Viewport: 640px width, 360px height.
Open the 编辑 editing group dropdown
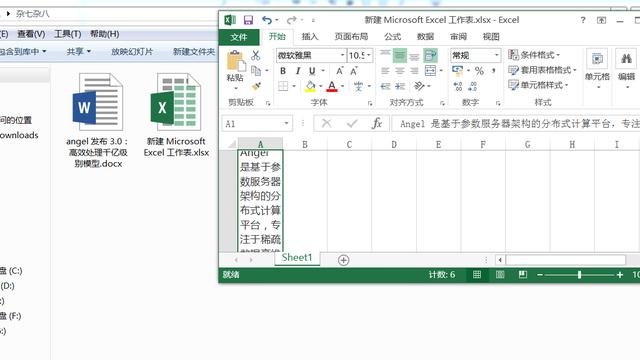pos(627,69)
